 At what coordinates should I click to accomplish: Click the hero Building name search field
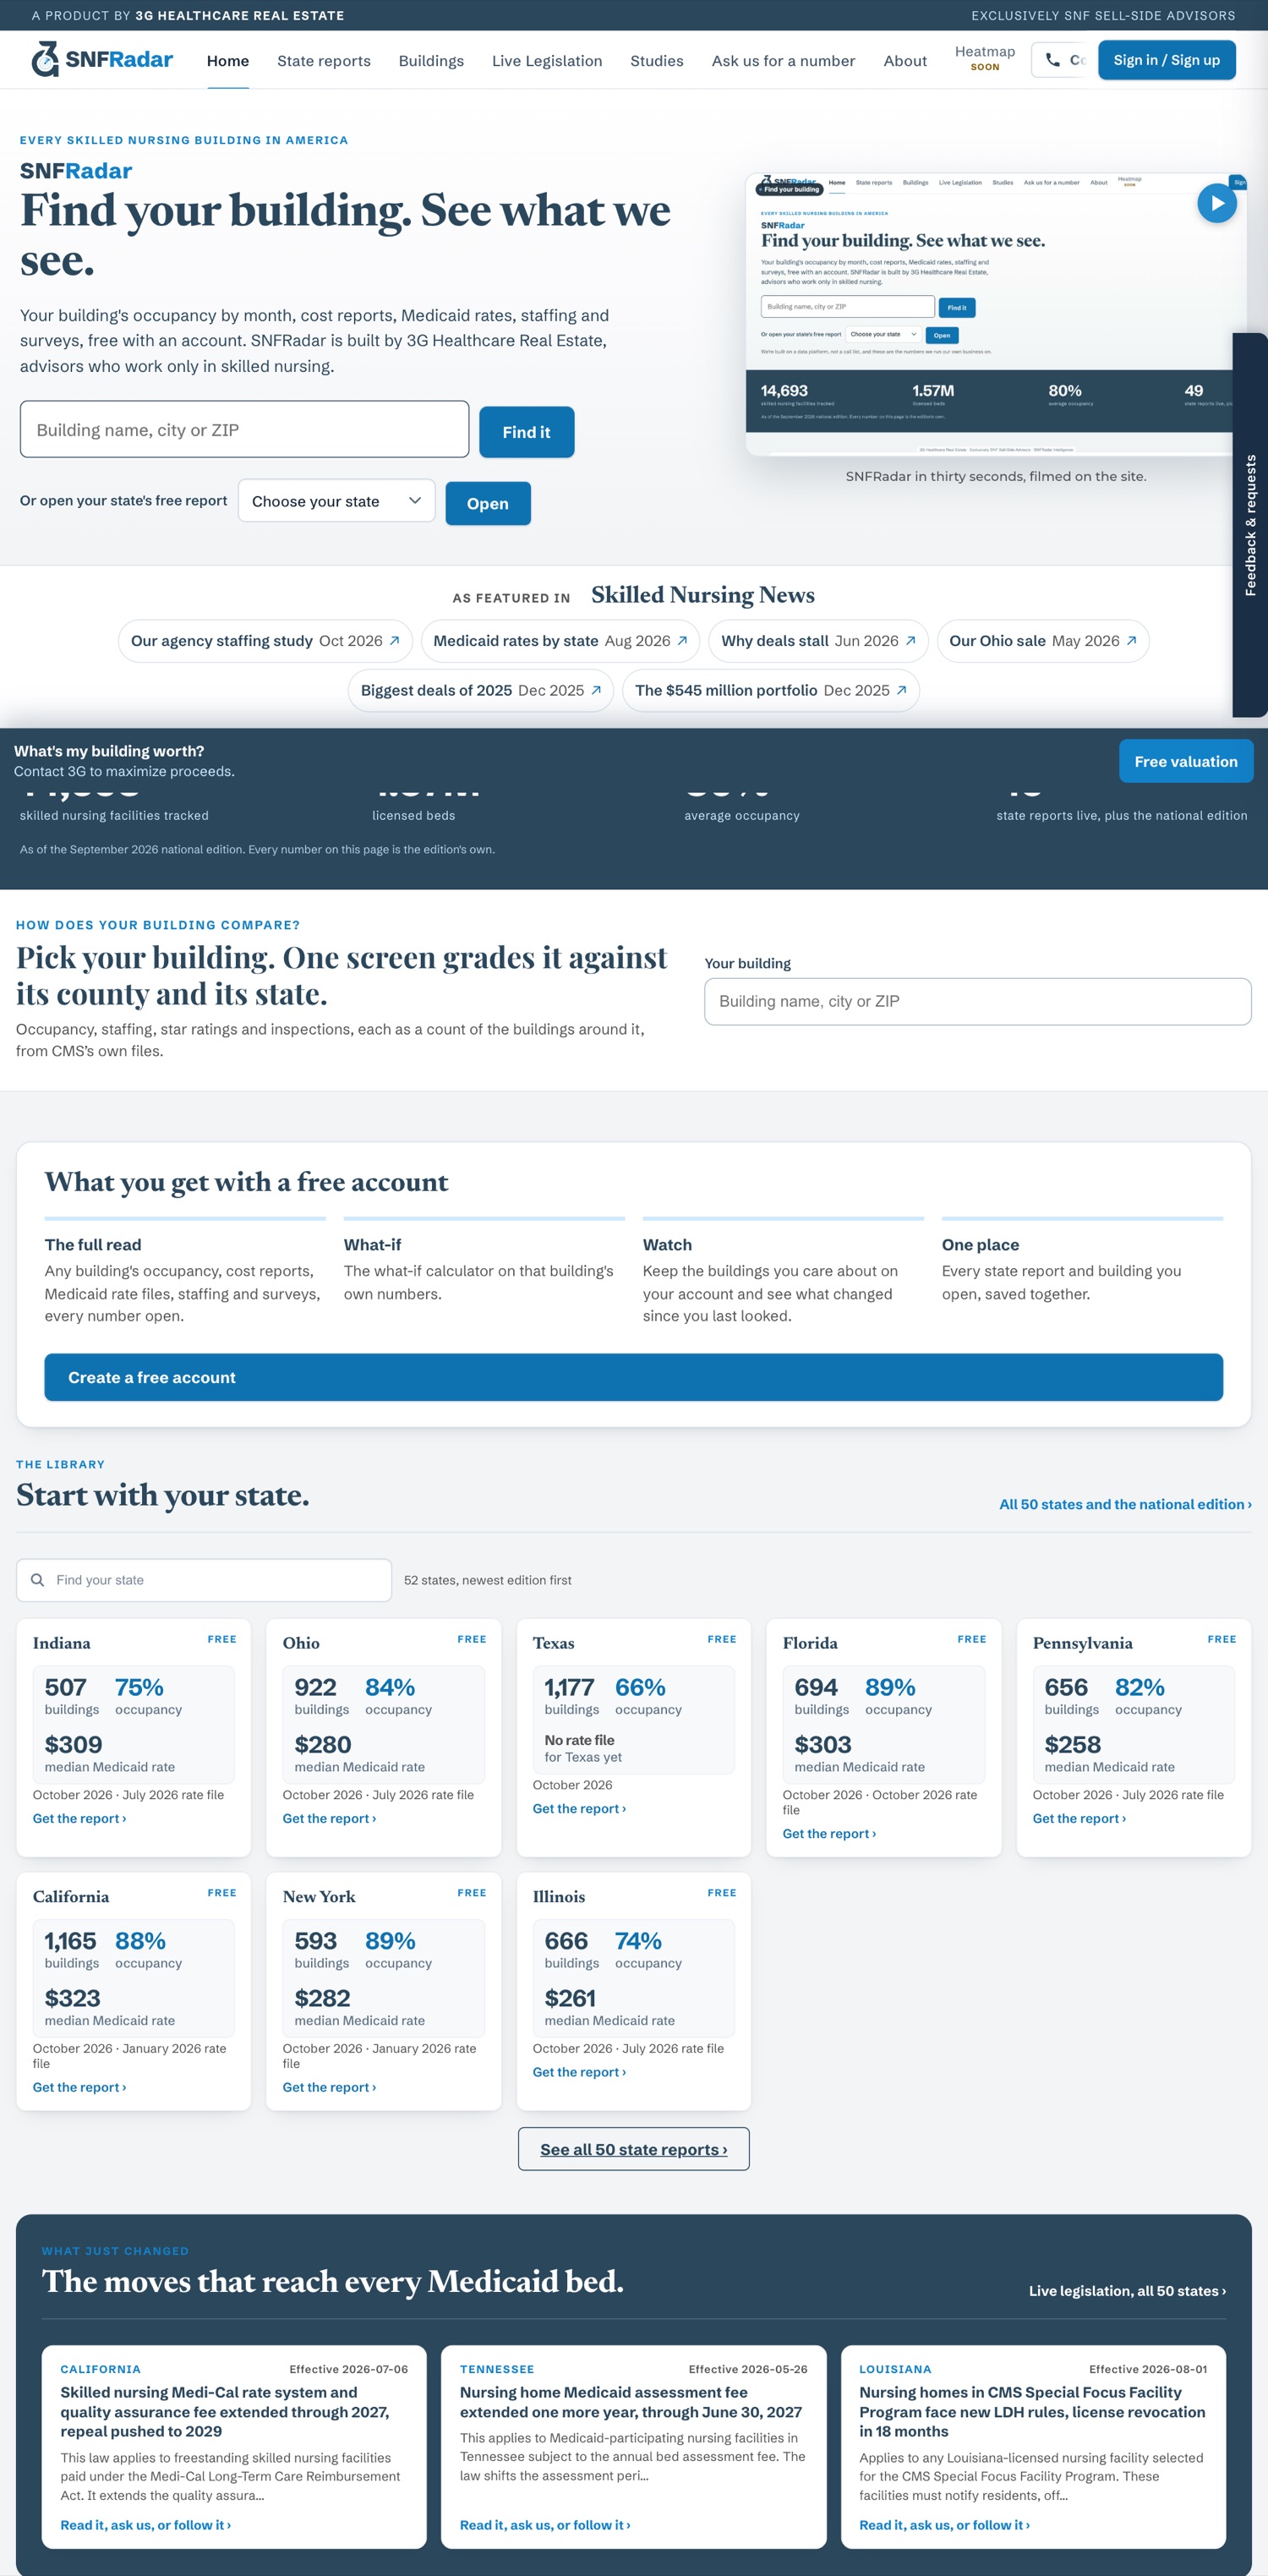pos(244,429)
